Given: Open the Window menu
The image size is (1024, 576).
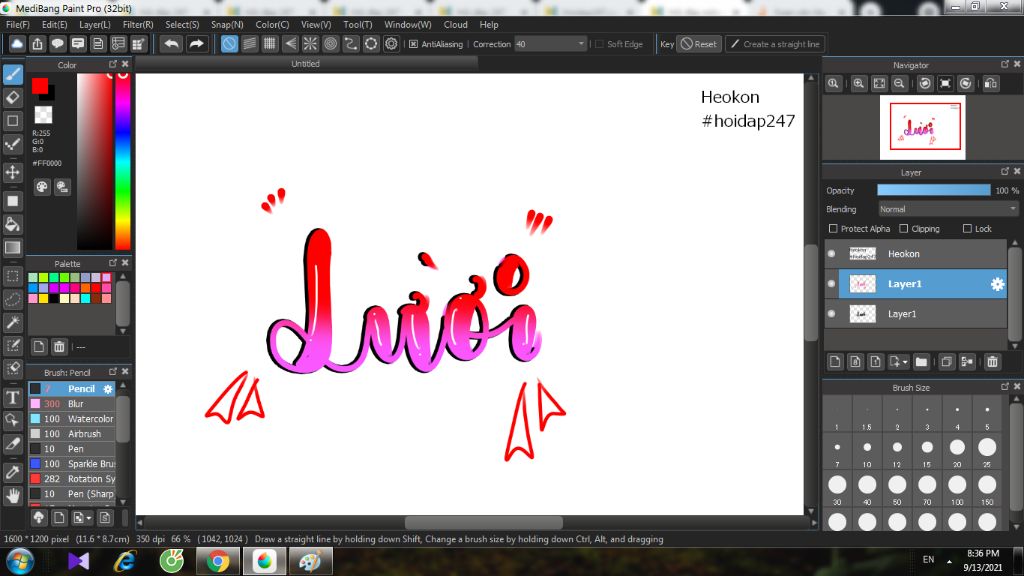Looking at the screenshot, I should [x=408, y=25].
